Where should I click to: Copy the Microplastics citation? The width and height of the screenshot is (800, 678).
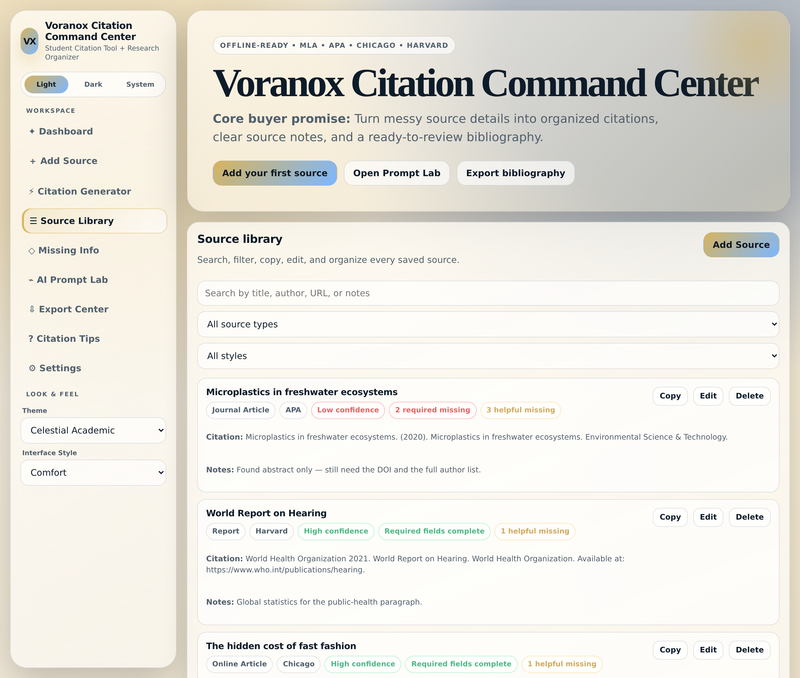(x=670, y=396)
